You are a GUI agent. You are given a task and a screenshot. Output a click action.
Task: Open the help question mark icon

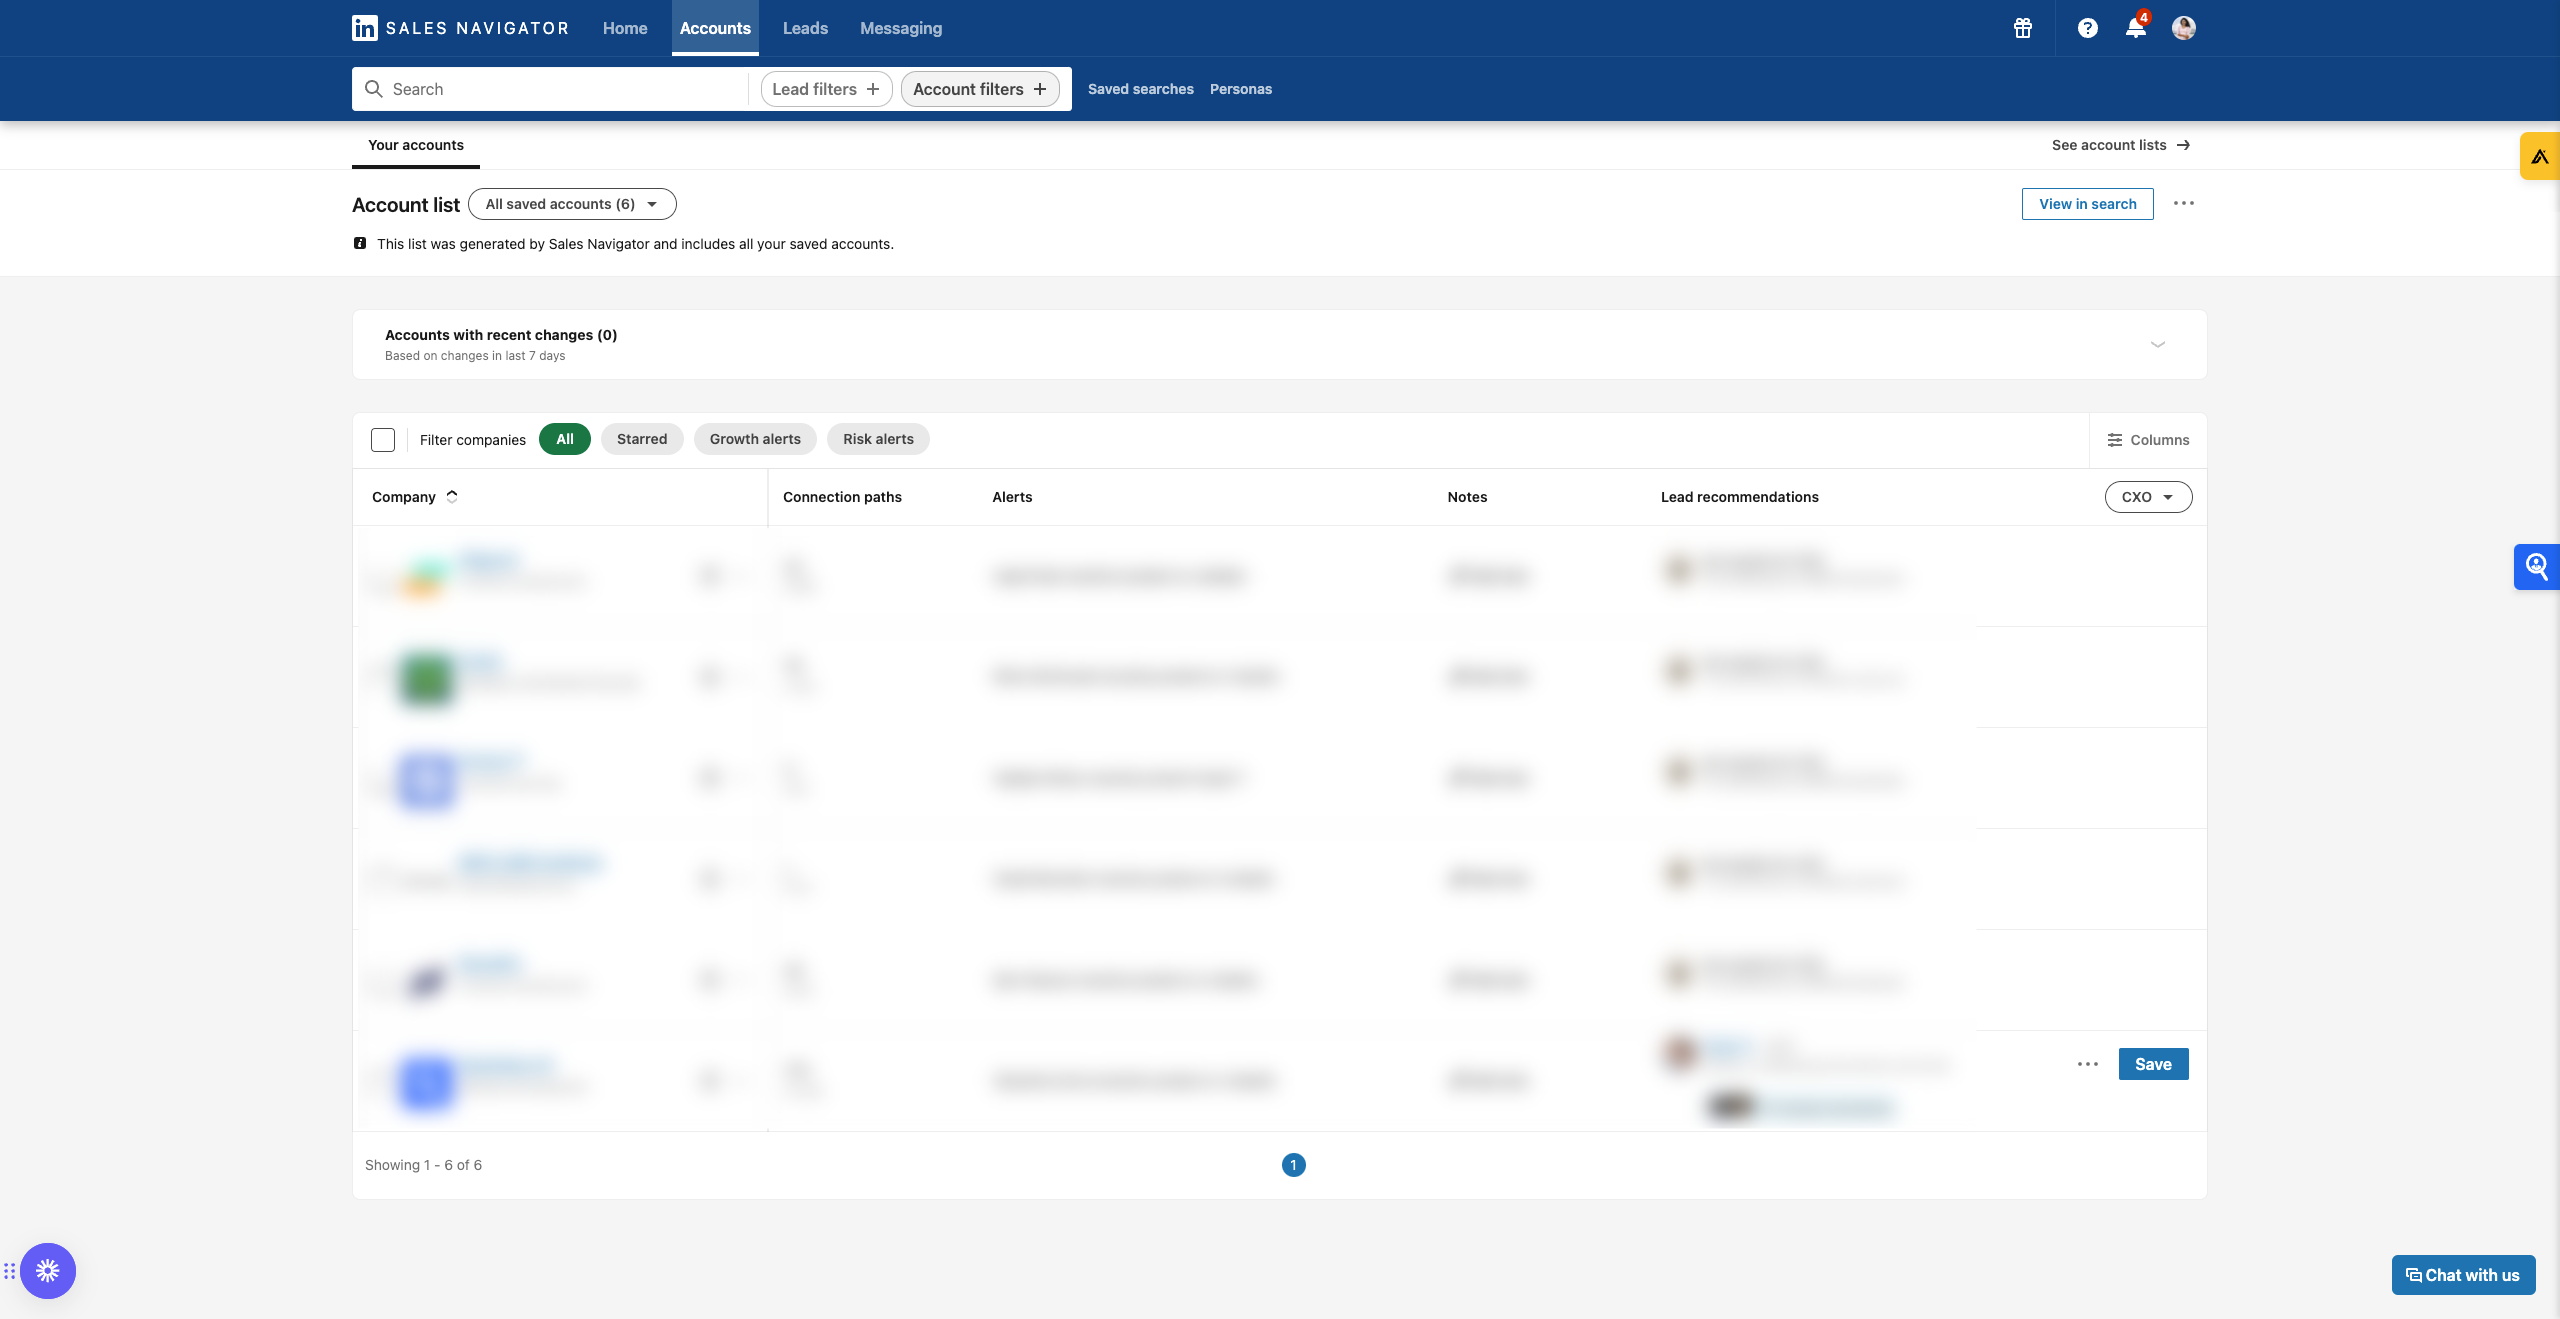[x=2087, y=28]
